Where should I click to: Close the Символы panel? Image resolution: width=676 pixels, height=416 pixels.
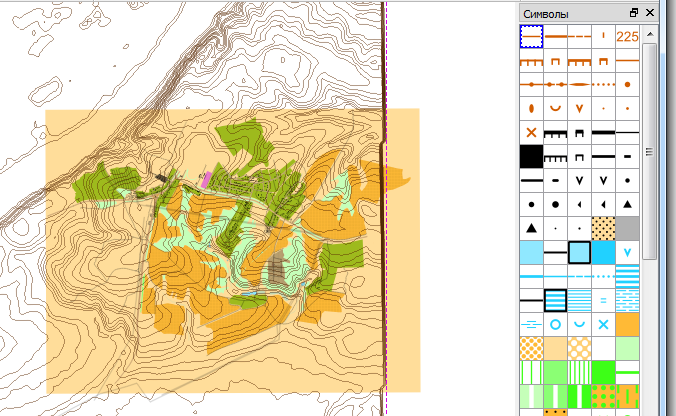[650, 13]
